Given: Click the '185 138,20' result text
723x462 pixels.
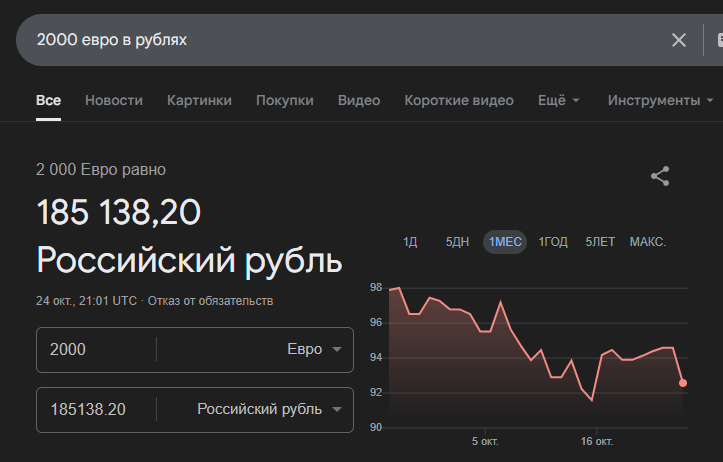Looking at the screenshot, I should pos(119,213).
